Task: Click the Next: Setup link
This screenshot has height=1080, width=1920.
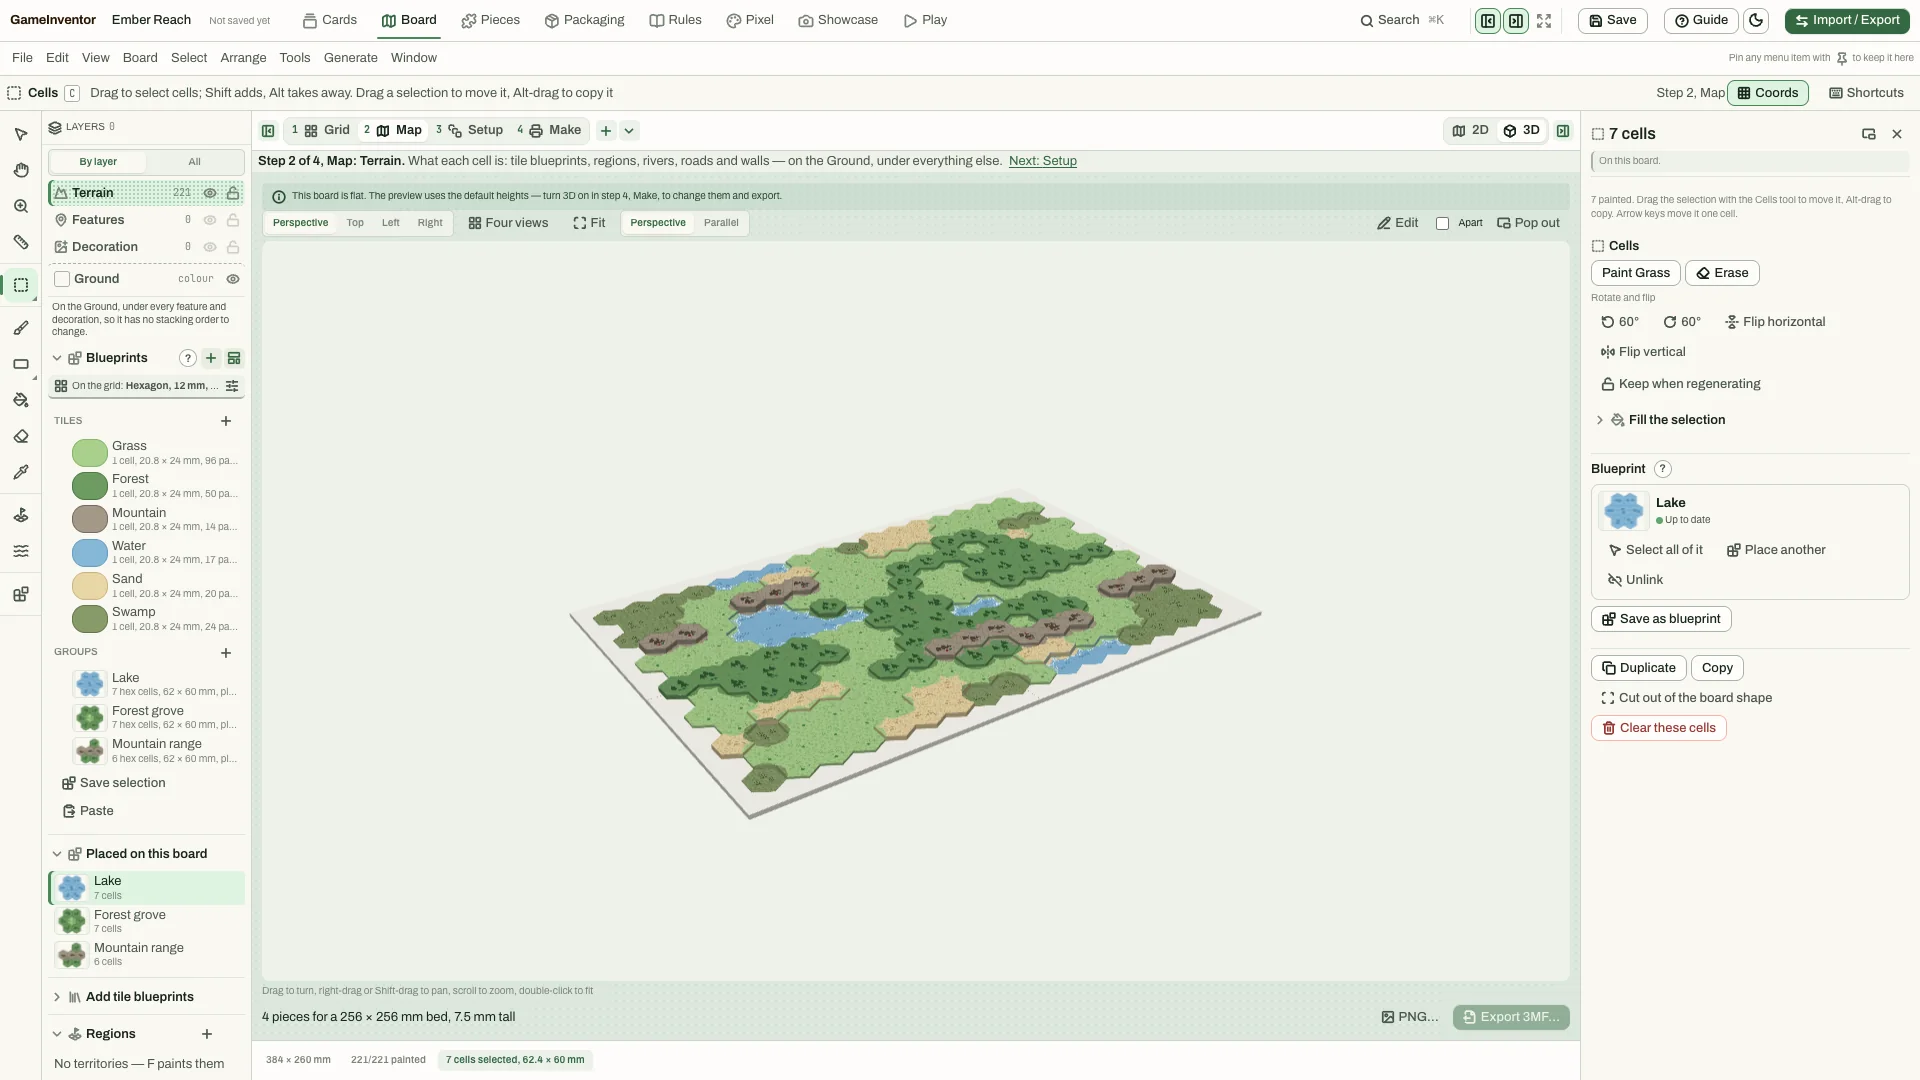Action: pyautogui.click(x=1042, y=161)
